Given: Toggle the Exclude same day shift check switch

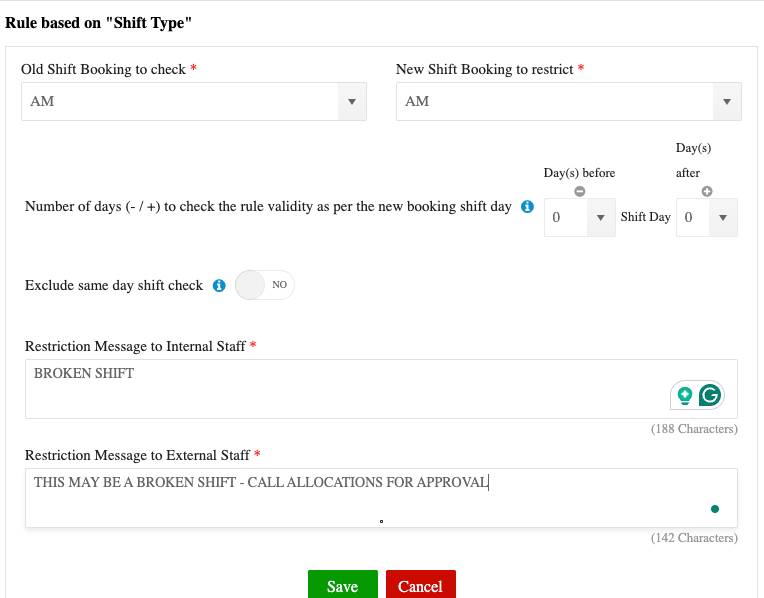Looking at the screenshot, I should [x=265, y=285].
